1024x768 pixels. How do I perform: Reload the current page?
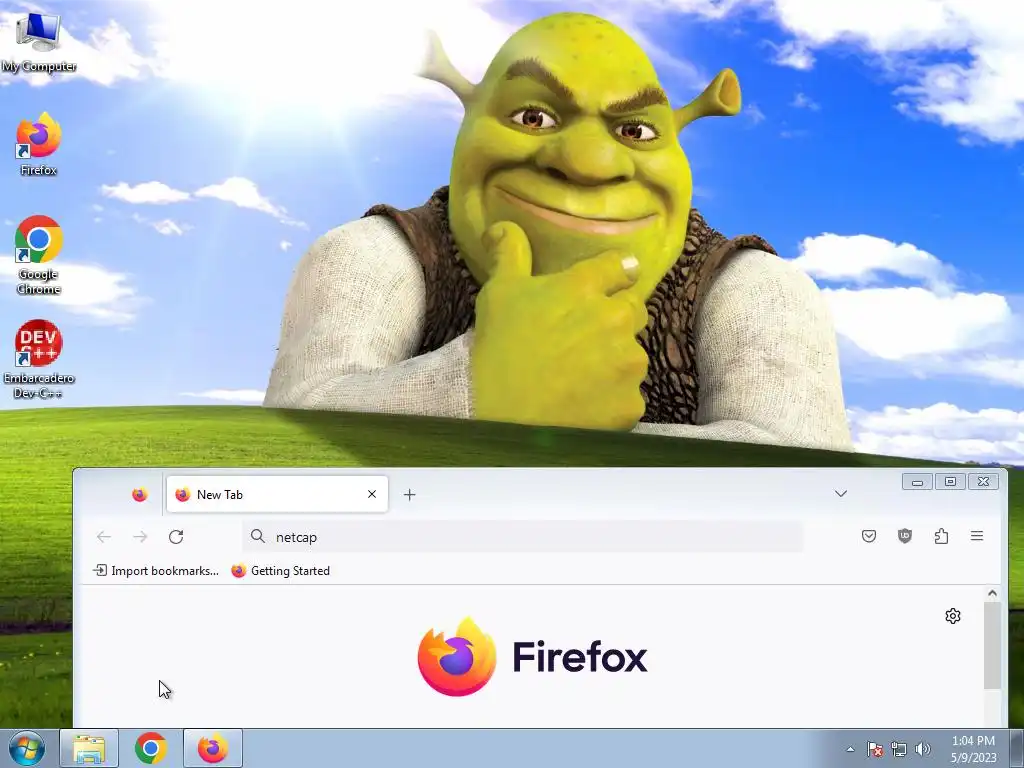(176, 537)
